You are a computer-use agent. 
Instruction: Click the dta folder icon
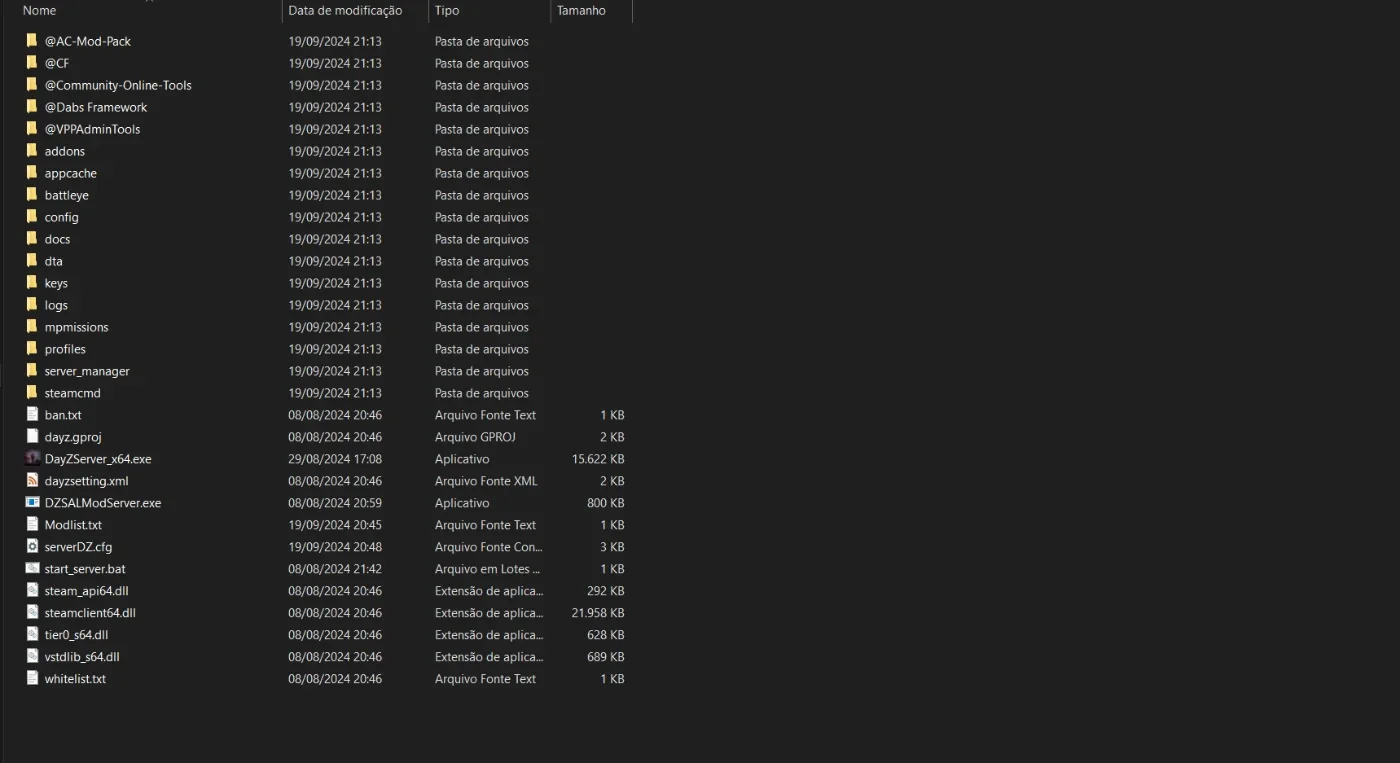32,261
